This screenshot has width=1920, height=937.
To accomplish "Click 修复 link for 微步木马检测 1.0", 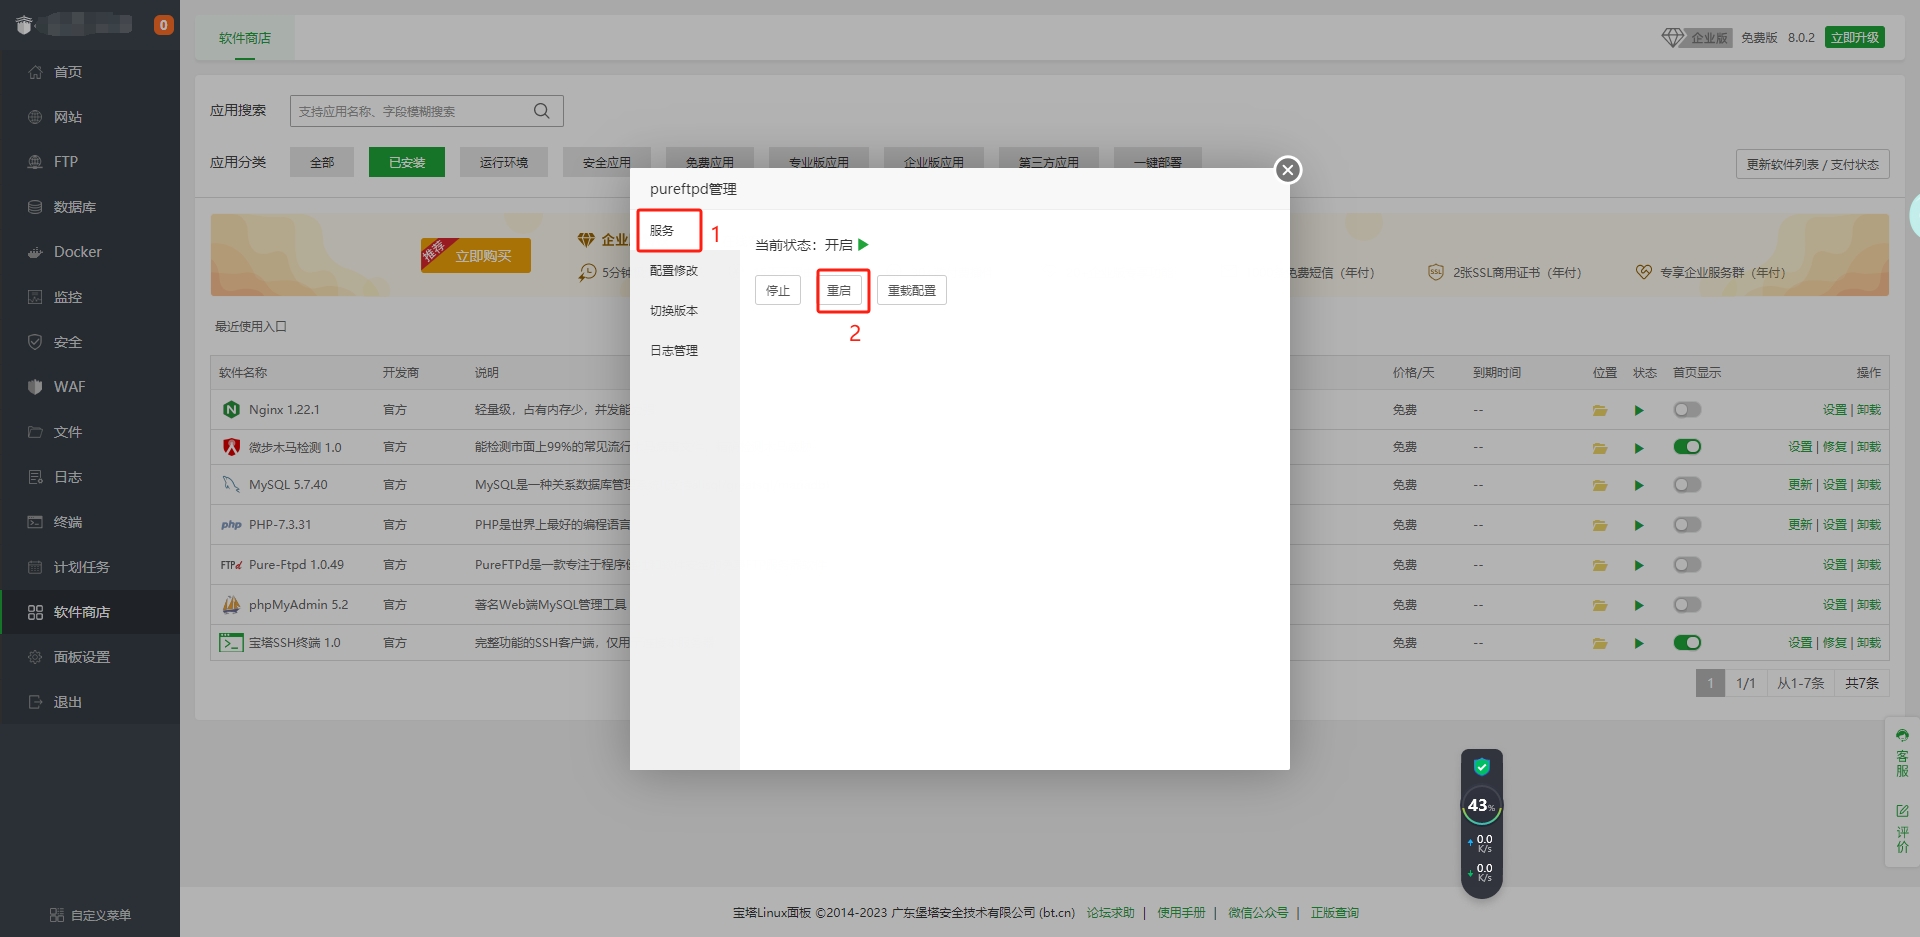I will 1835,447.
